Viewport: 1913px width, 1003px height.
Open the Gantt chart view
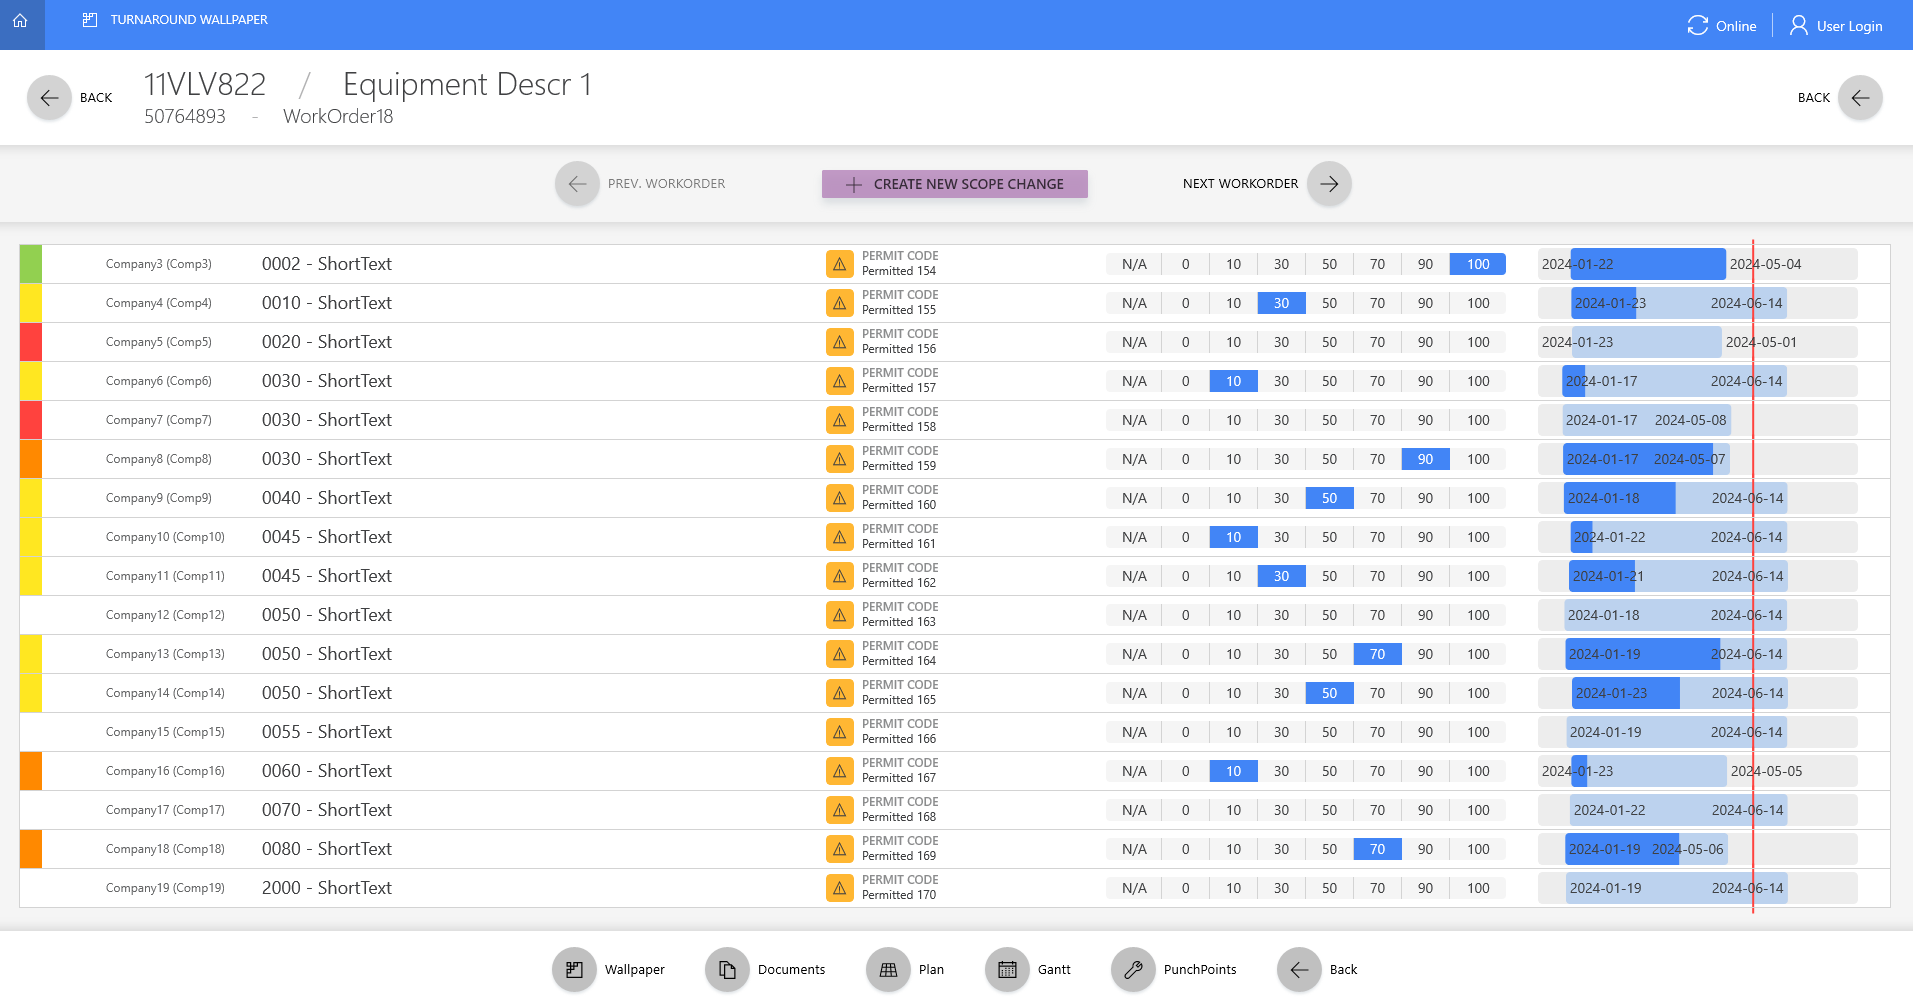[1007, 969]
